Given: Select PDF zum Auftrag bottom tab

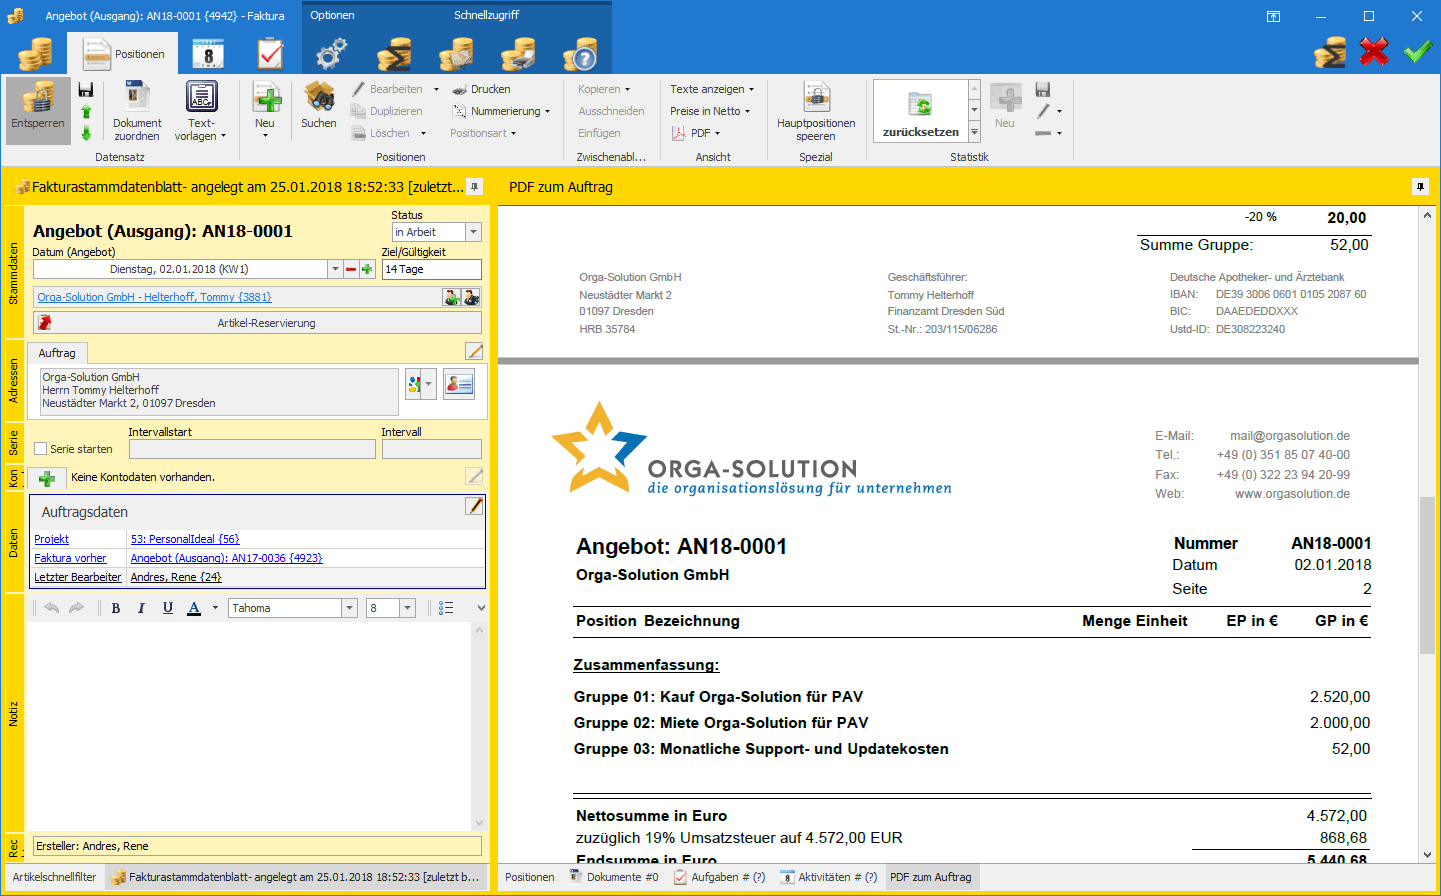Looking at the screenshot, I should point(931,877).
